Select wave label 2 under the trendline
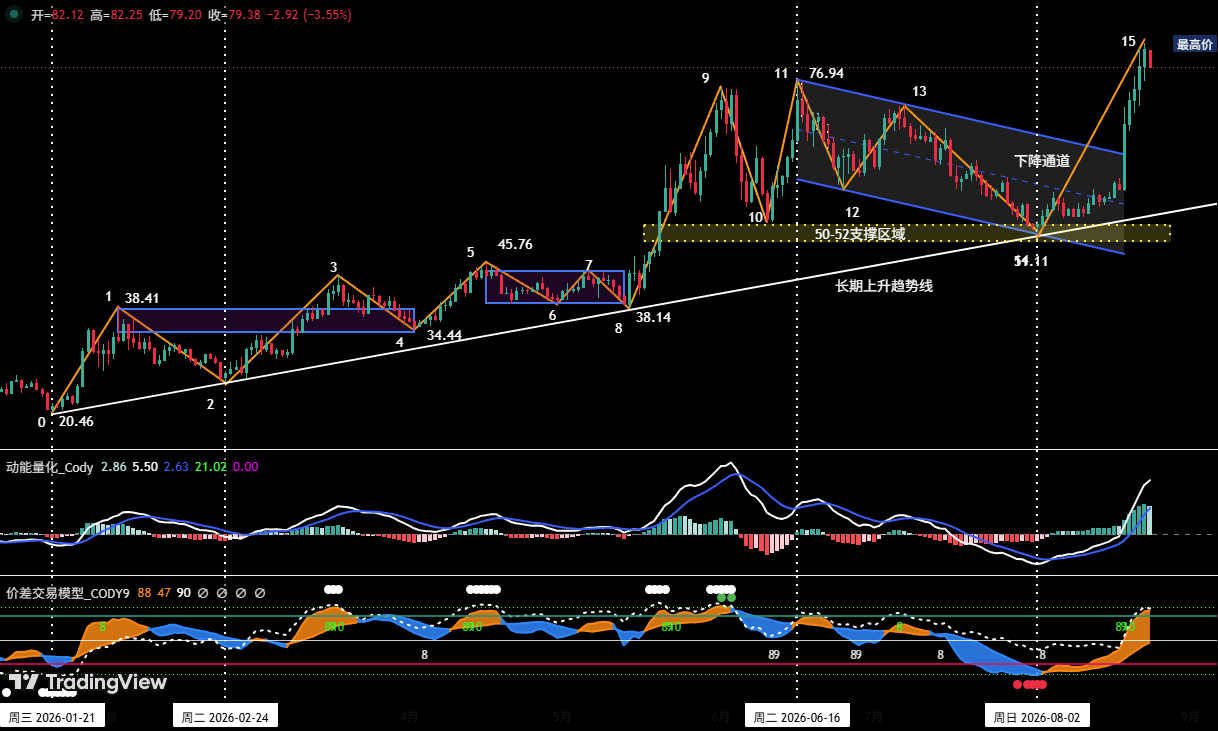Image resolution: width=1218 pixels, height=731 pixels. click(210, 404)
